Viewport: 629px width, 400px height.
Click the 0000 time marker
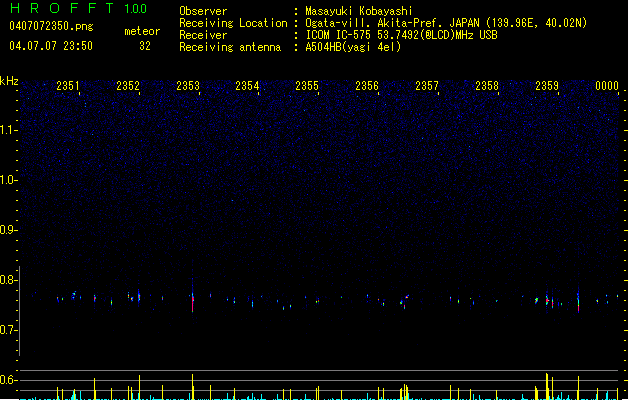(607, 86)
